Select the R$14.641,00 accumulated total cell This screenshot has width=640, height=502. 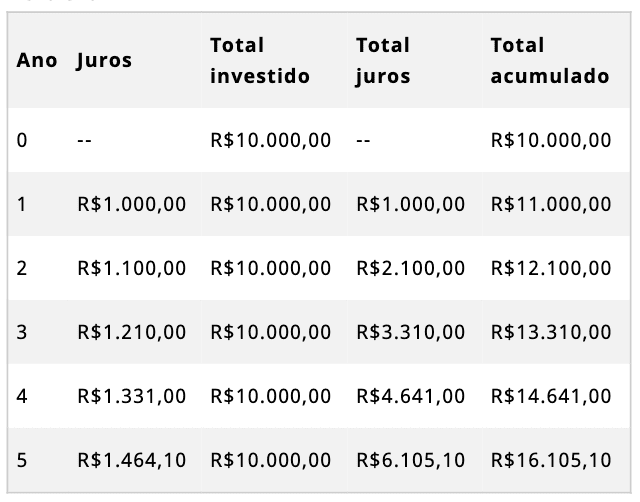point(551,396)
